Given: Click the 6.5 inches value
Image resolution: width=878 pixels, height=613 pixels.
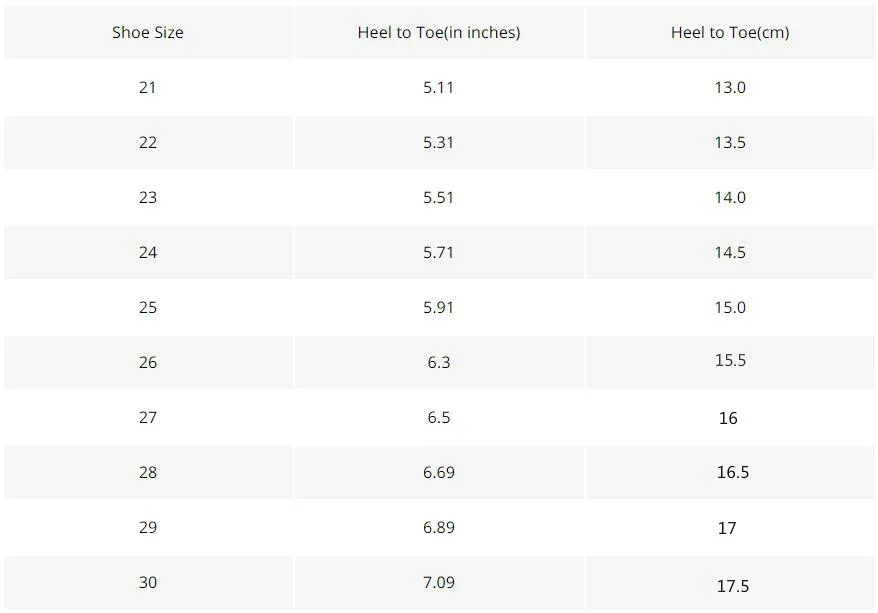Looking at the screenshot, I should pyautogui.click(x=439, y=417).
